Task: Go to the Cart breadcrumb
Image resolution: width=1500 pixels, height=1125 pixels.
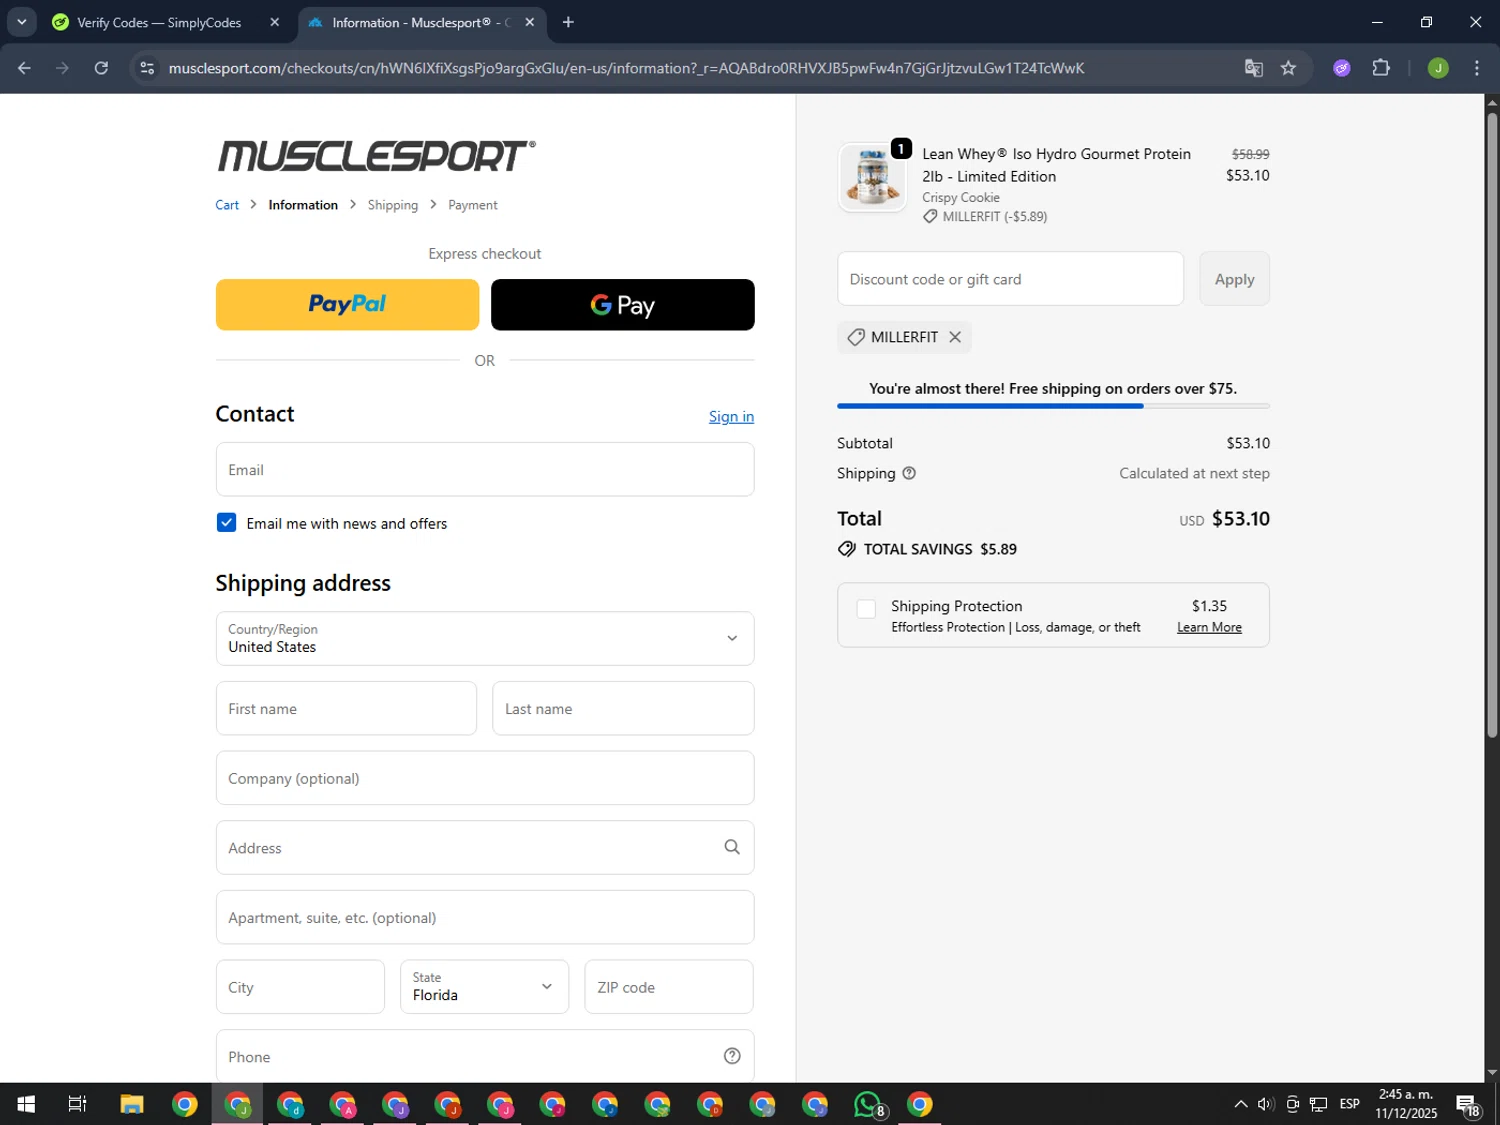Action: click(227, 205)
